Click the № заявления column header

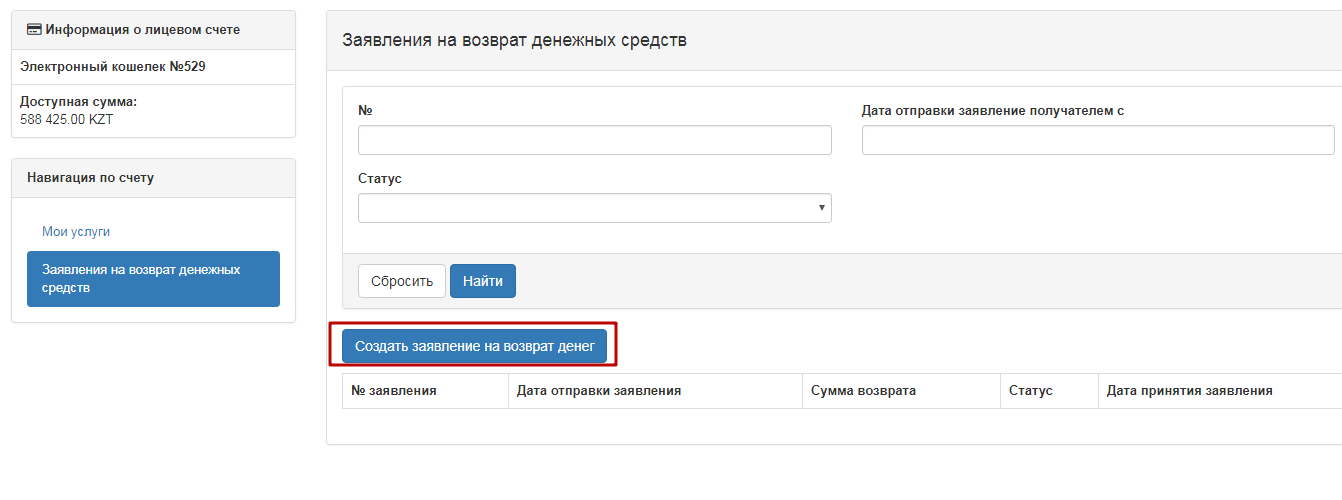pos(394,391)
